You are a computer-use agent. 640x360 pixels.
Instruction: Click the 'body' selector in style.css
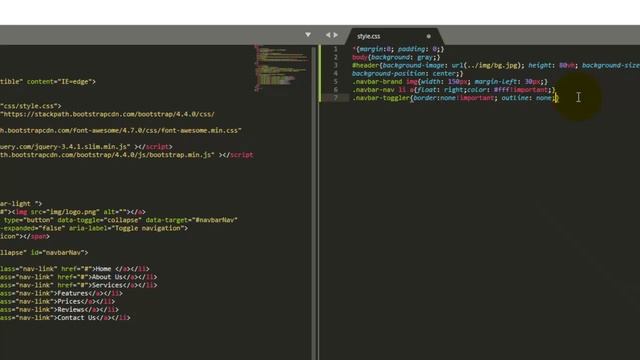click(x=360, y=57)
